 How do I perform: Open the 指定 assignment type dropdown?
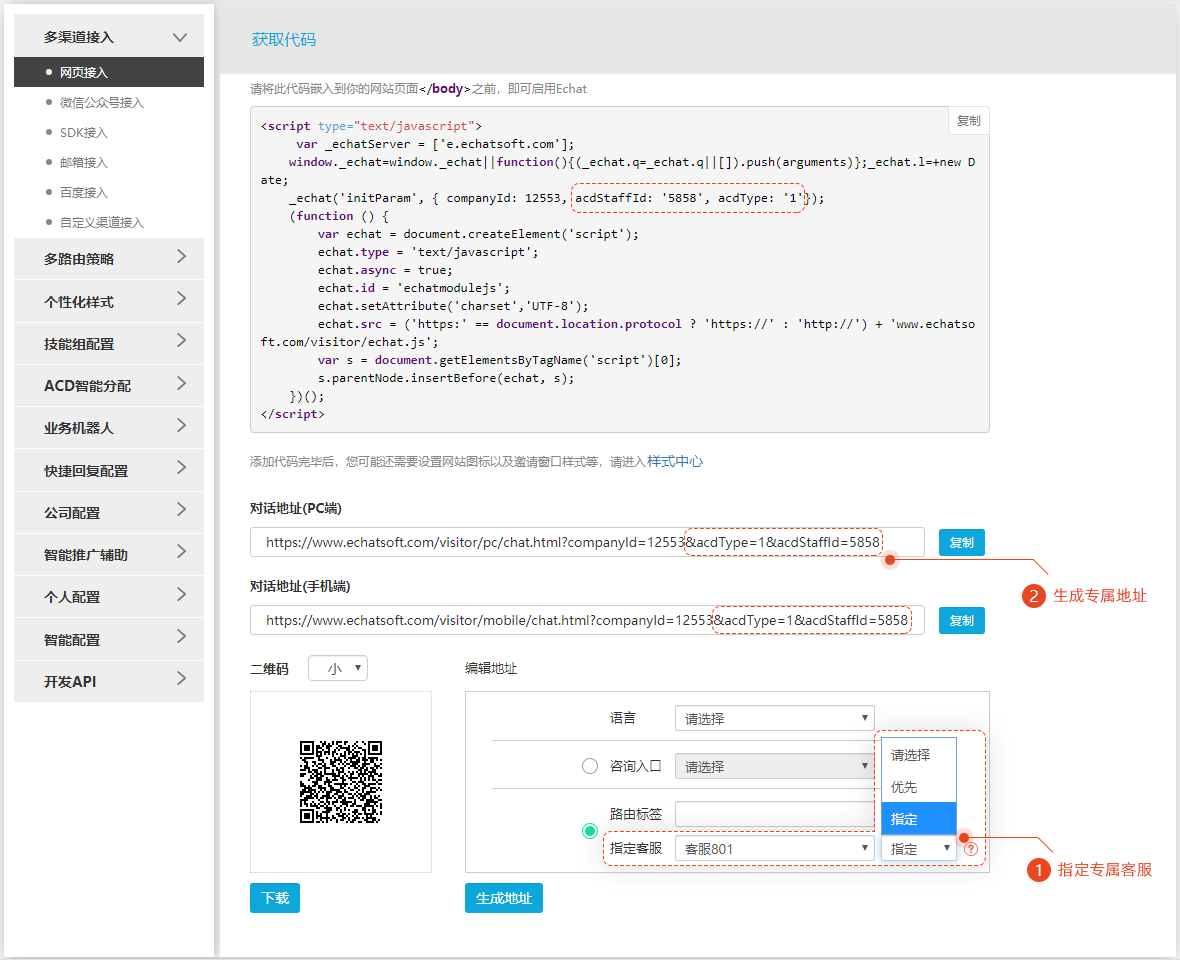tap(919, 849)
